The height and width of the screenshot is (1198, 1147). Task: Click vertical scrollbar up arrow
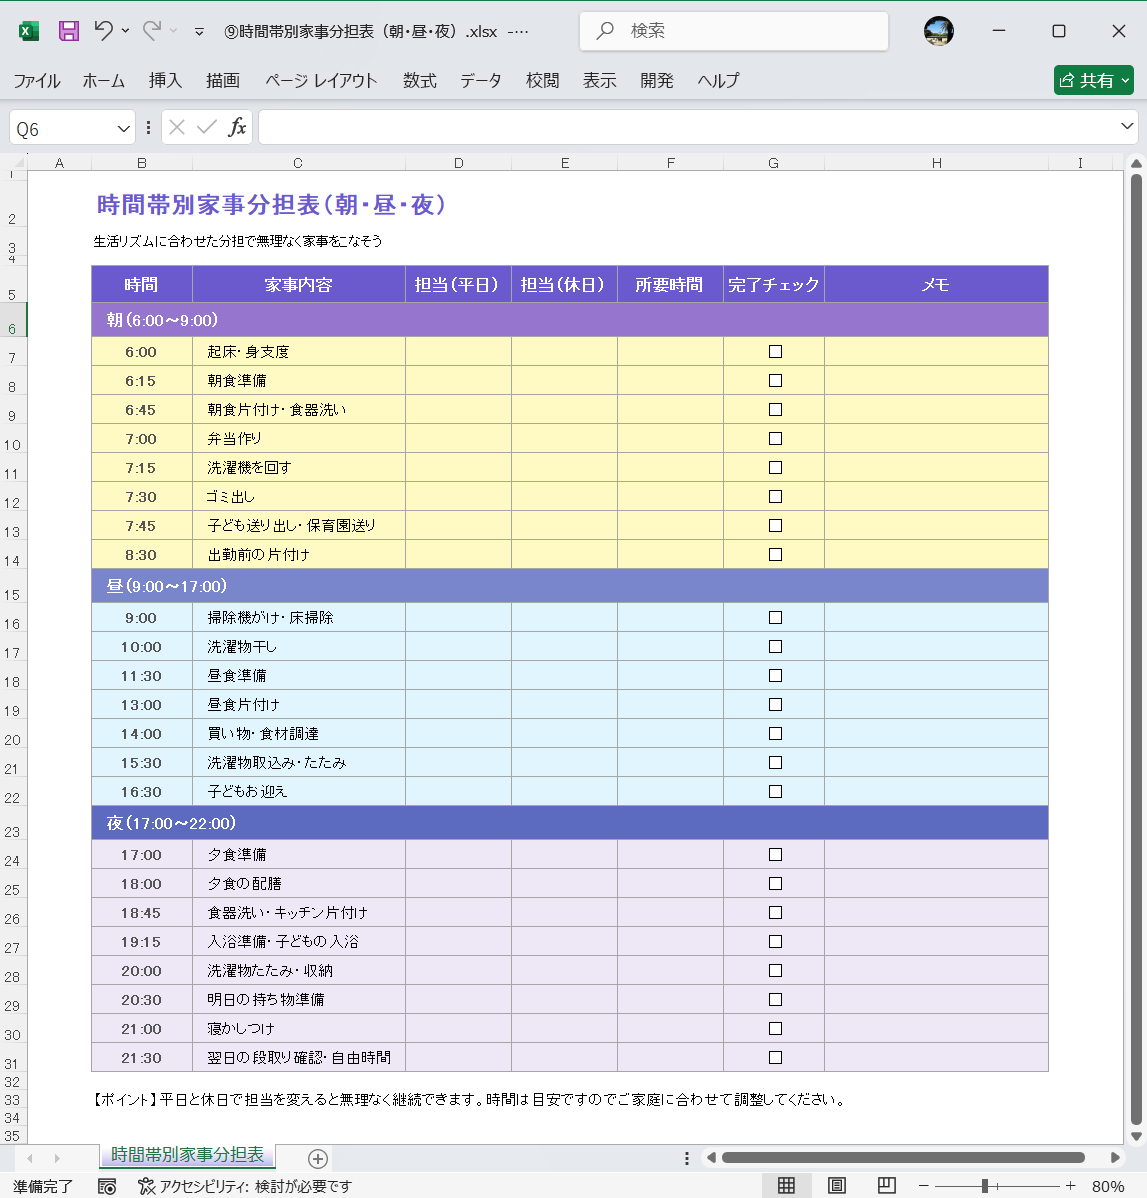1136,164
